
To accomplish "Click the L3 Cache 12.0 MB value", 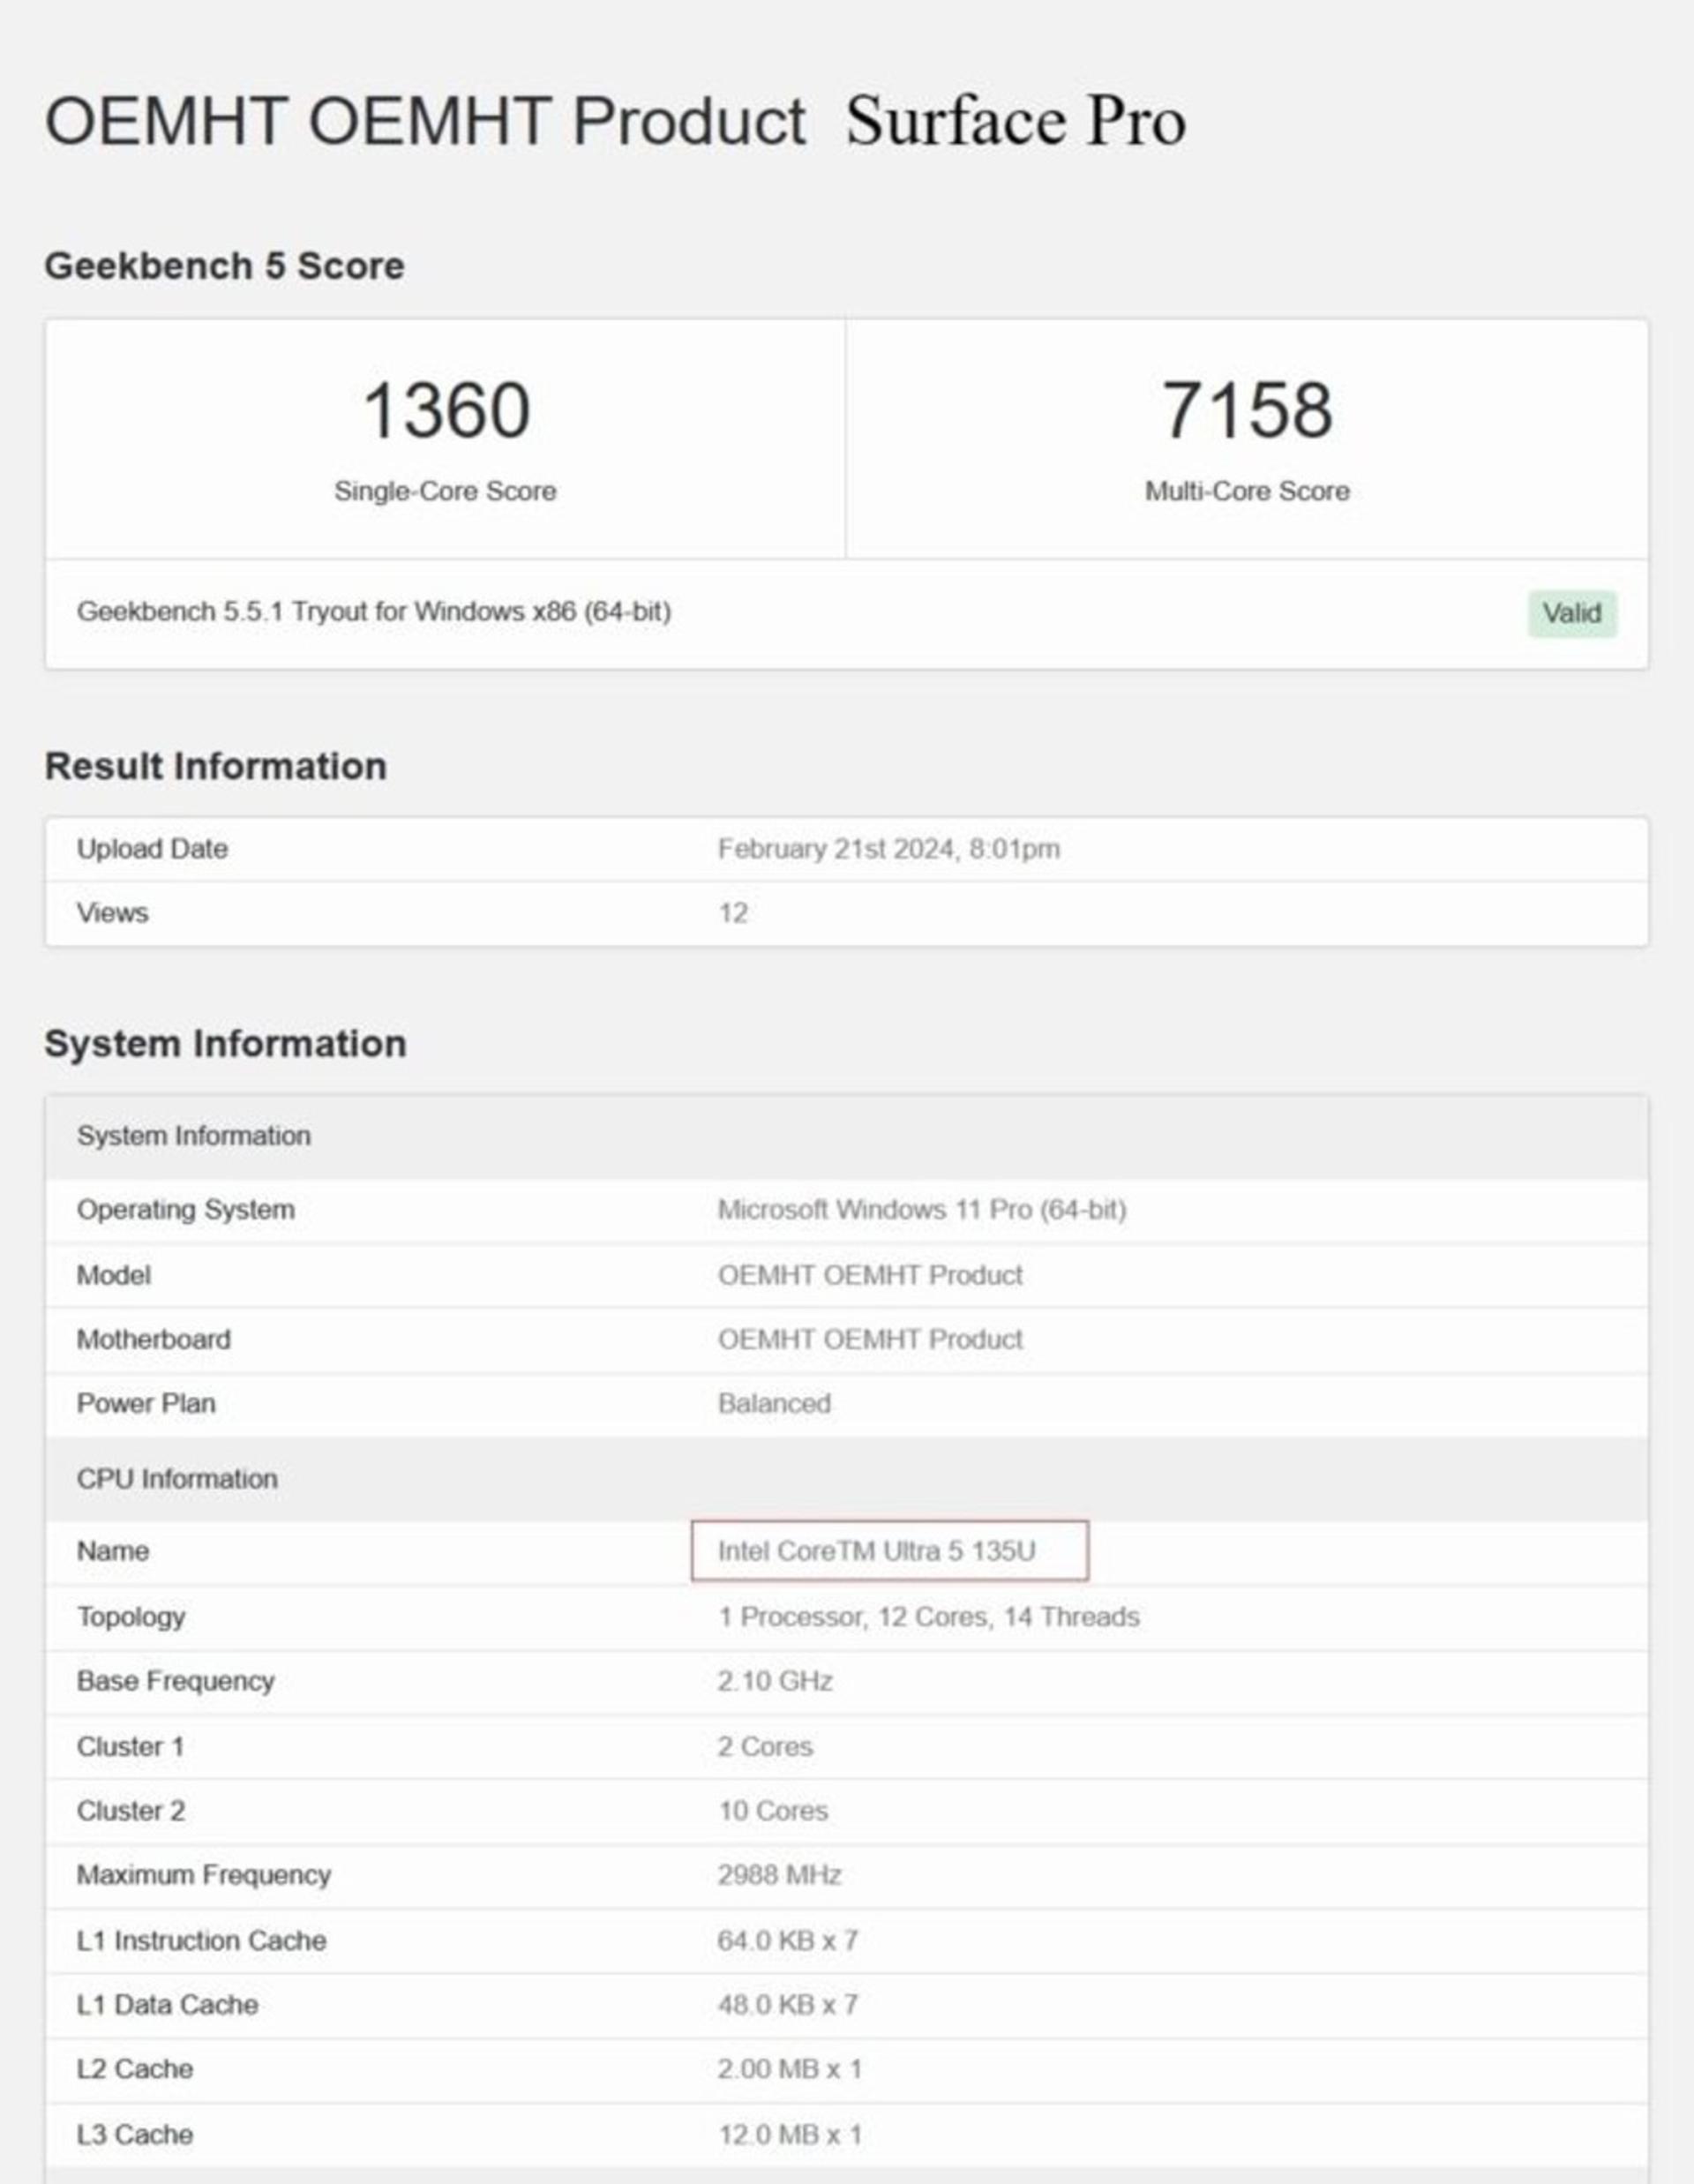I will (789, 2135).
